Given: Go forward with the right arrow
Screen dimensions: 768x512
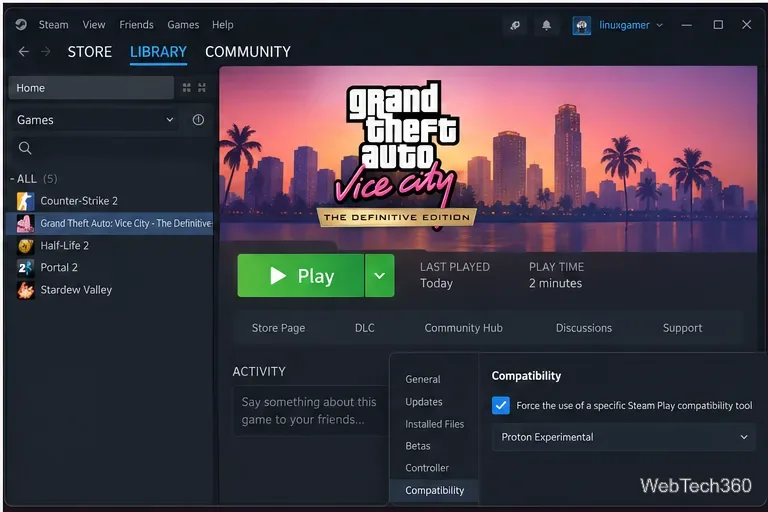Looking at the screenshot, I should [46, 51].
